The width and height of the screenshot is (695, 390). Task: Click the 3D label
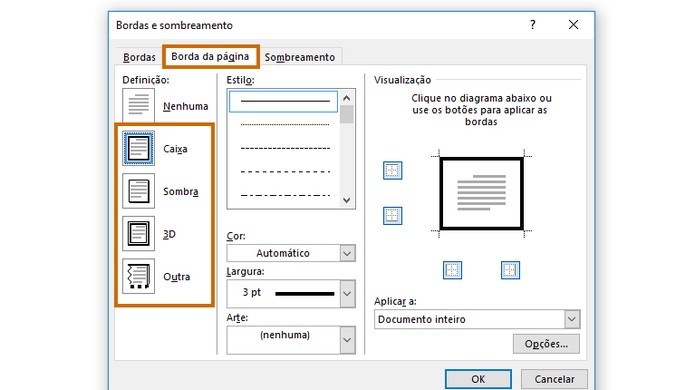169,234
